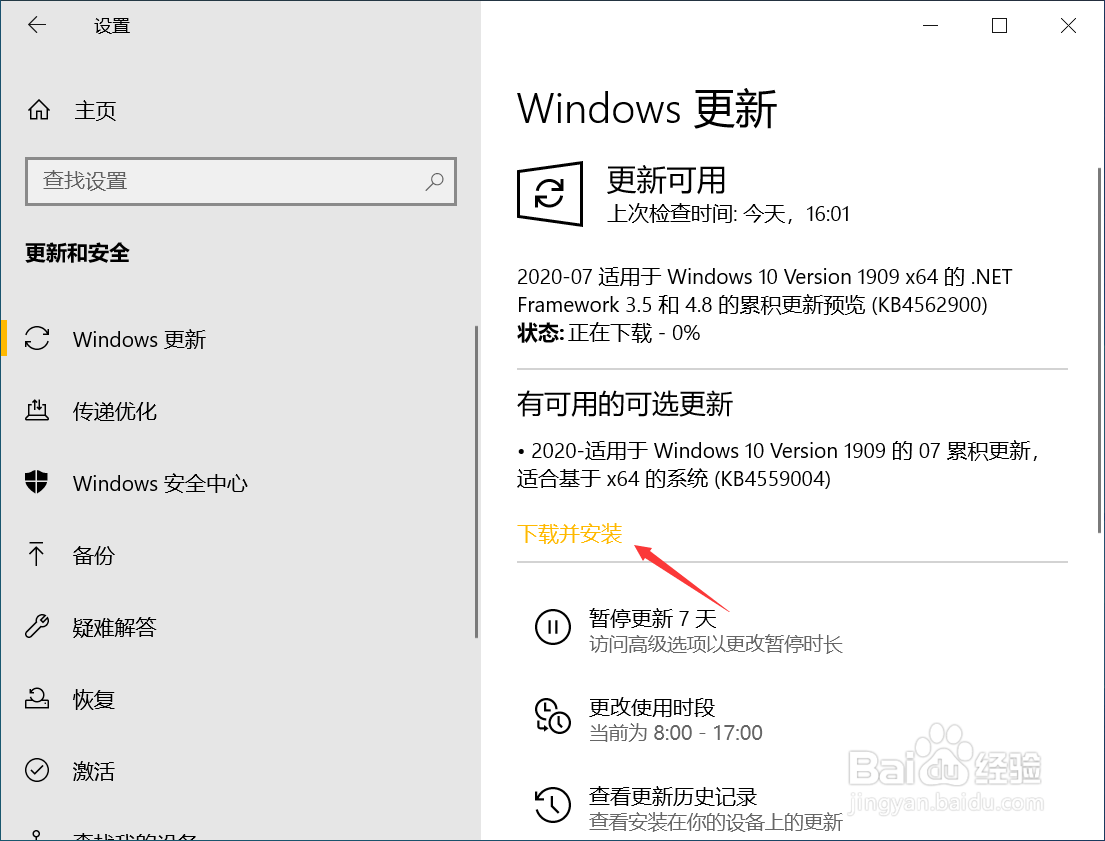Click the 下载并安装 link
Screen dimensions: 1105x841
(x=569, y=534)
